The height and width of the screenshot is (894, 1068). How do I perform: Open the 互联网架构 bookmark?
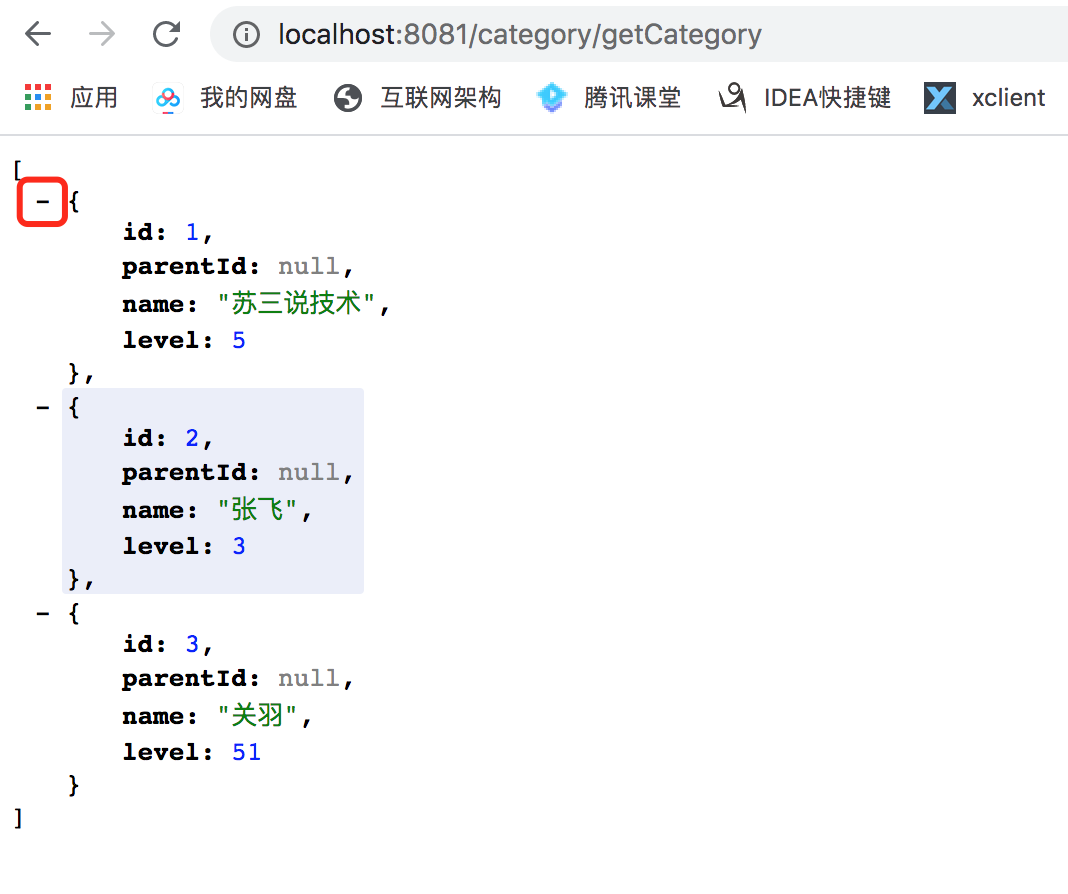tap(441, 98)
